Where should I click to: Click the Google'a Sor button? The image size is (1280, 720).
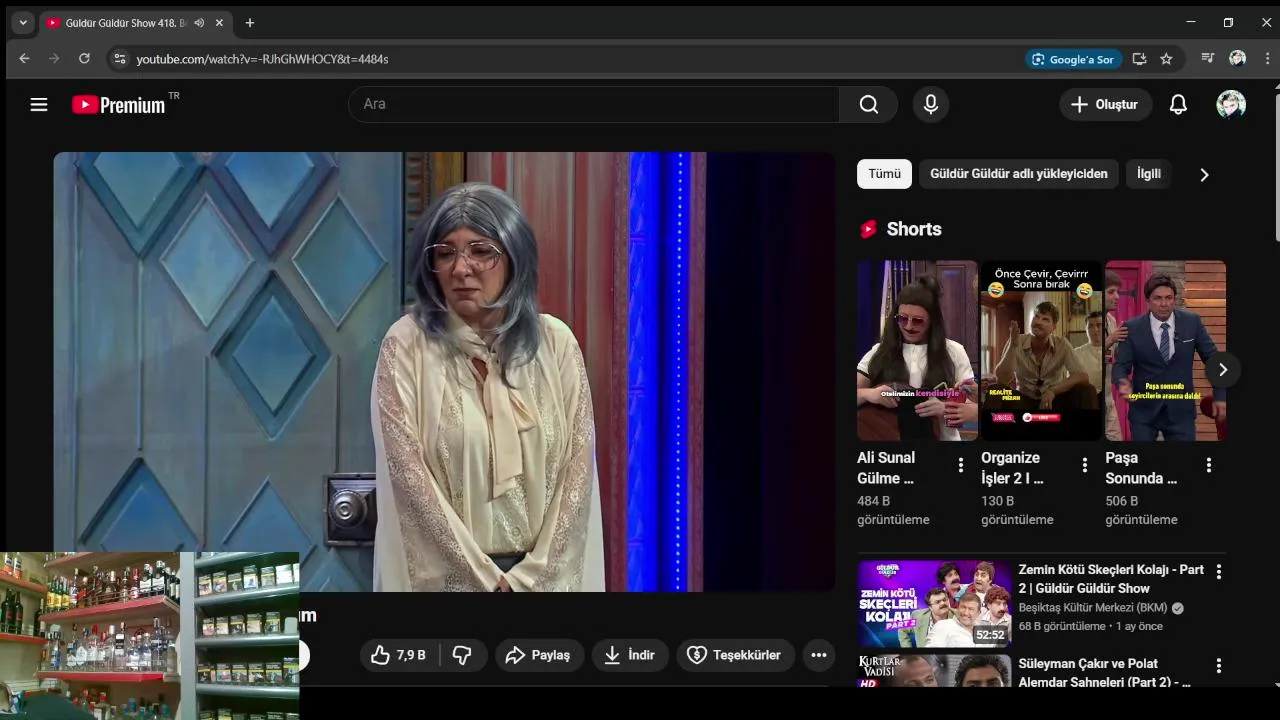[x=1073, y=59]
